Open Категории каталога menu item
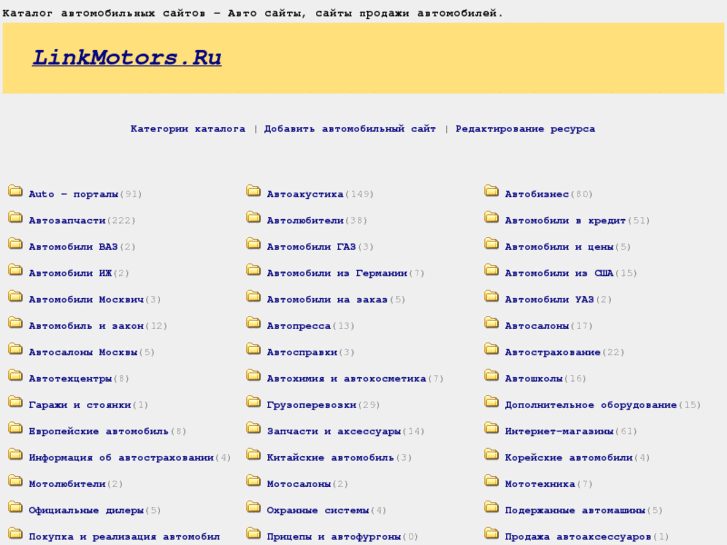The width and height of the screenshot is (727, 545). (x=187, y=129)
